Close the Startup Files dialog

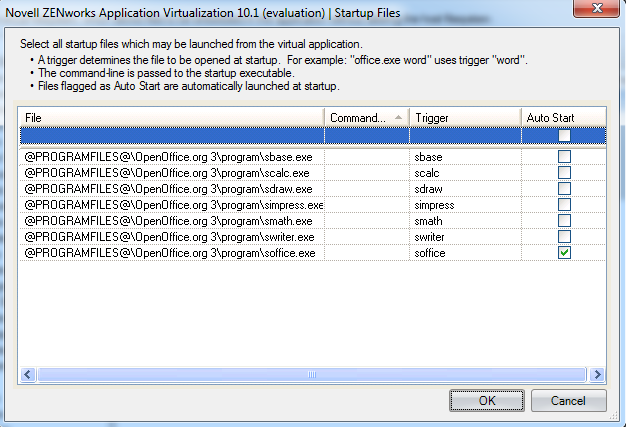pos(597,8)
